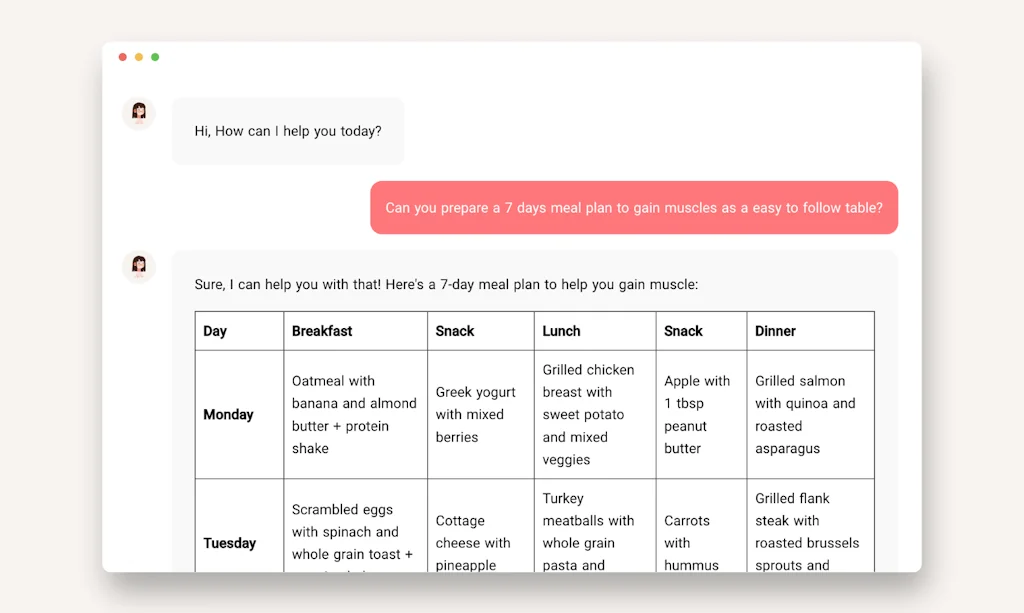Click the apple with peanut butter snack cell
This screenshot has width=1024, height=613.
(x=701, y=414)
